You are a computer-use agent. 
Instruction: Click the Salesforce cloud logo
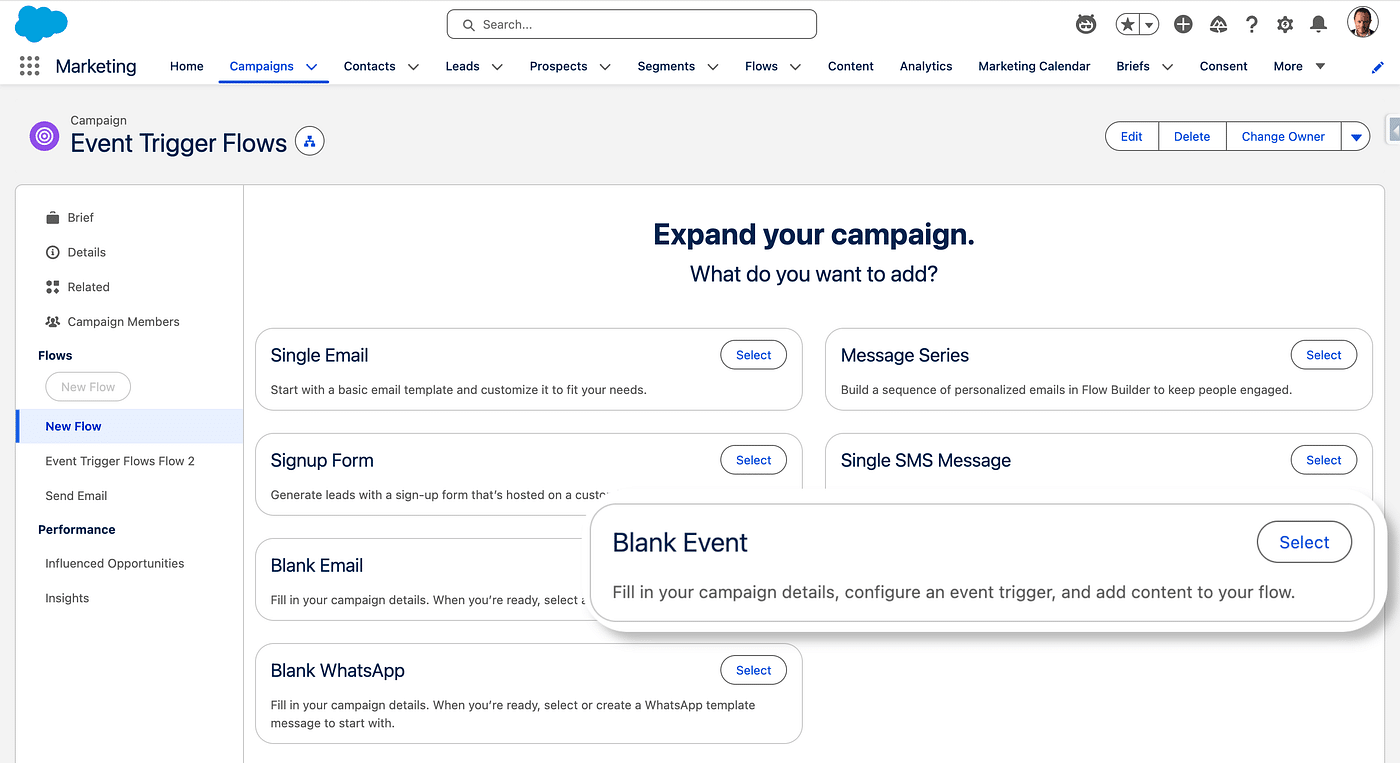[41, 23]
